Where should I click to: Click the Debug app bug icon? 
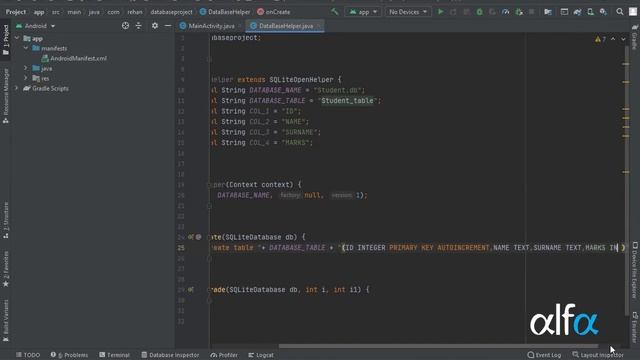[x=480, y=12]
